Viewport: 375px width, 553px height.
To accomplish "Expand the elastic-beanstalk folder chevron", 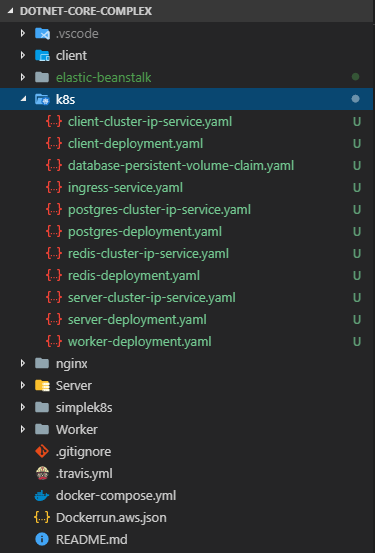I will (23, 77).
